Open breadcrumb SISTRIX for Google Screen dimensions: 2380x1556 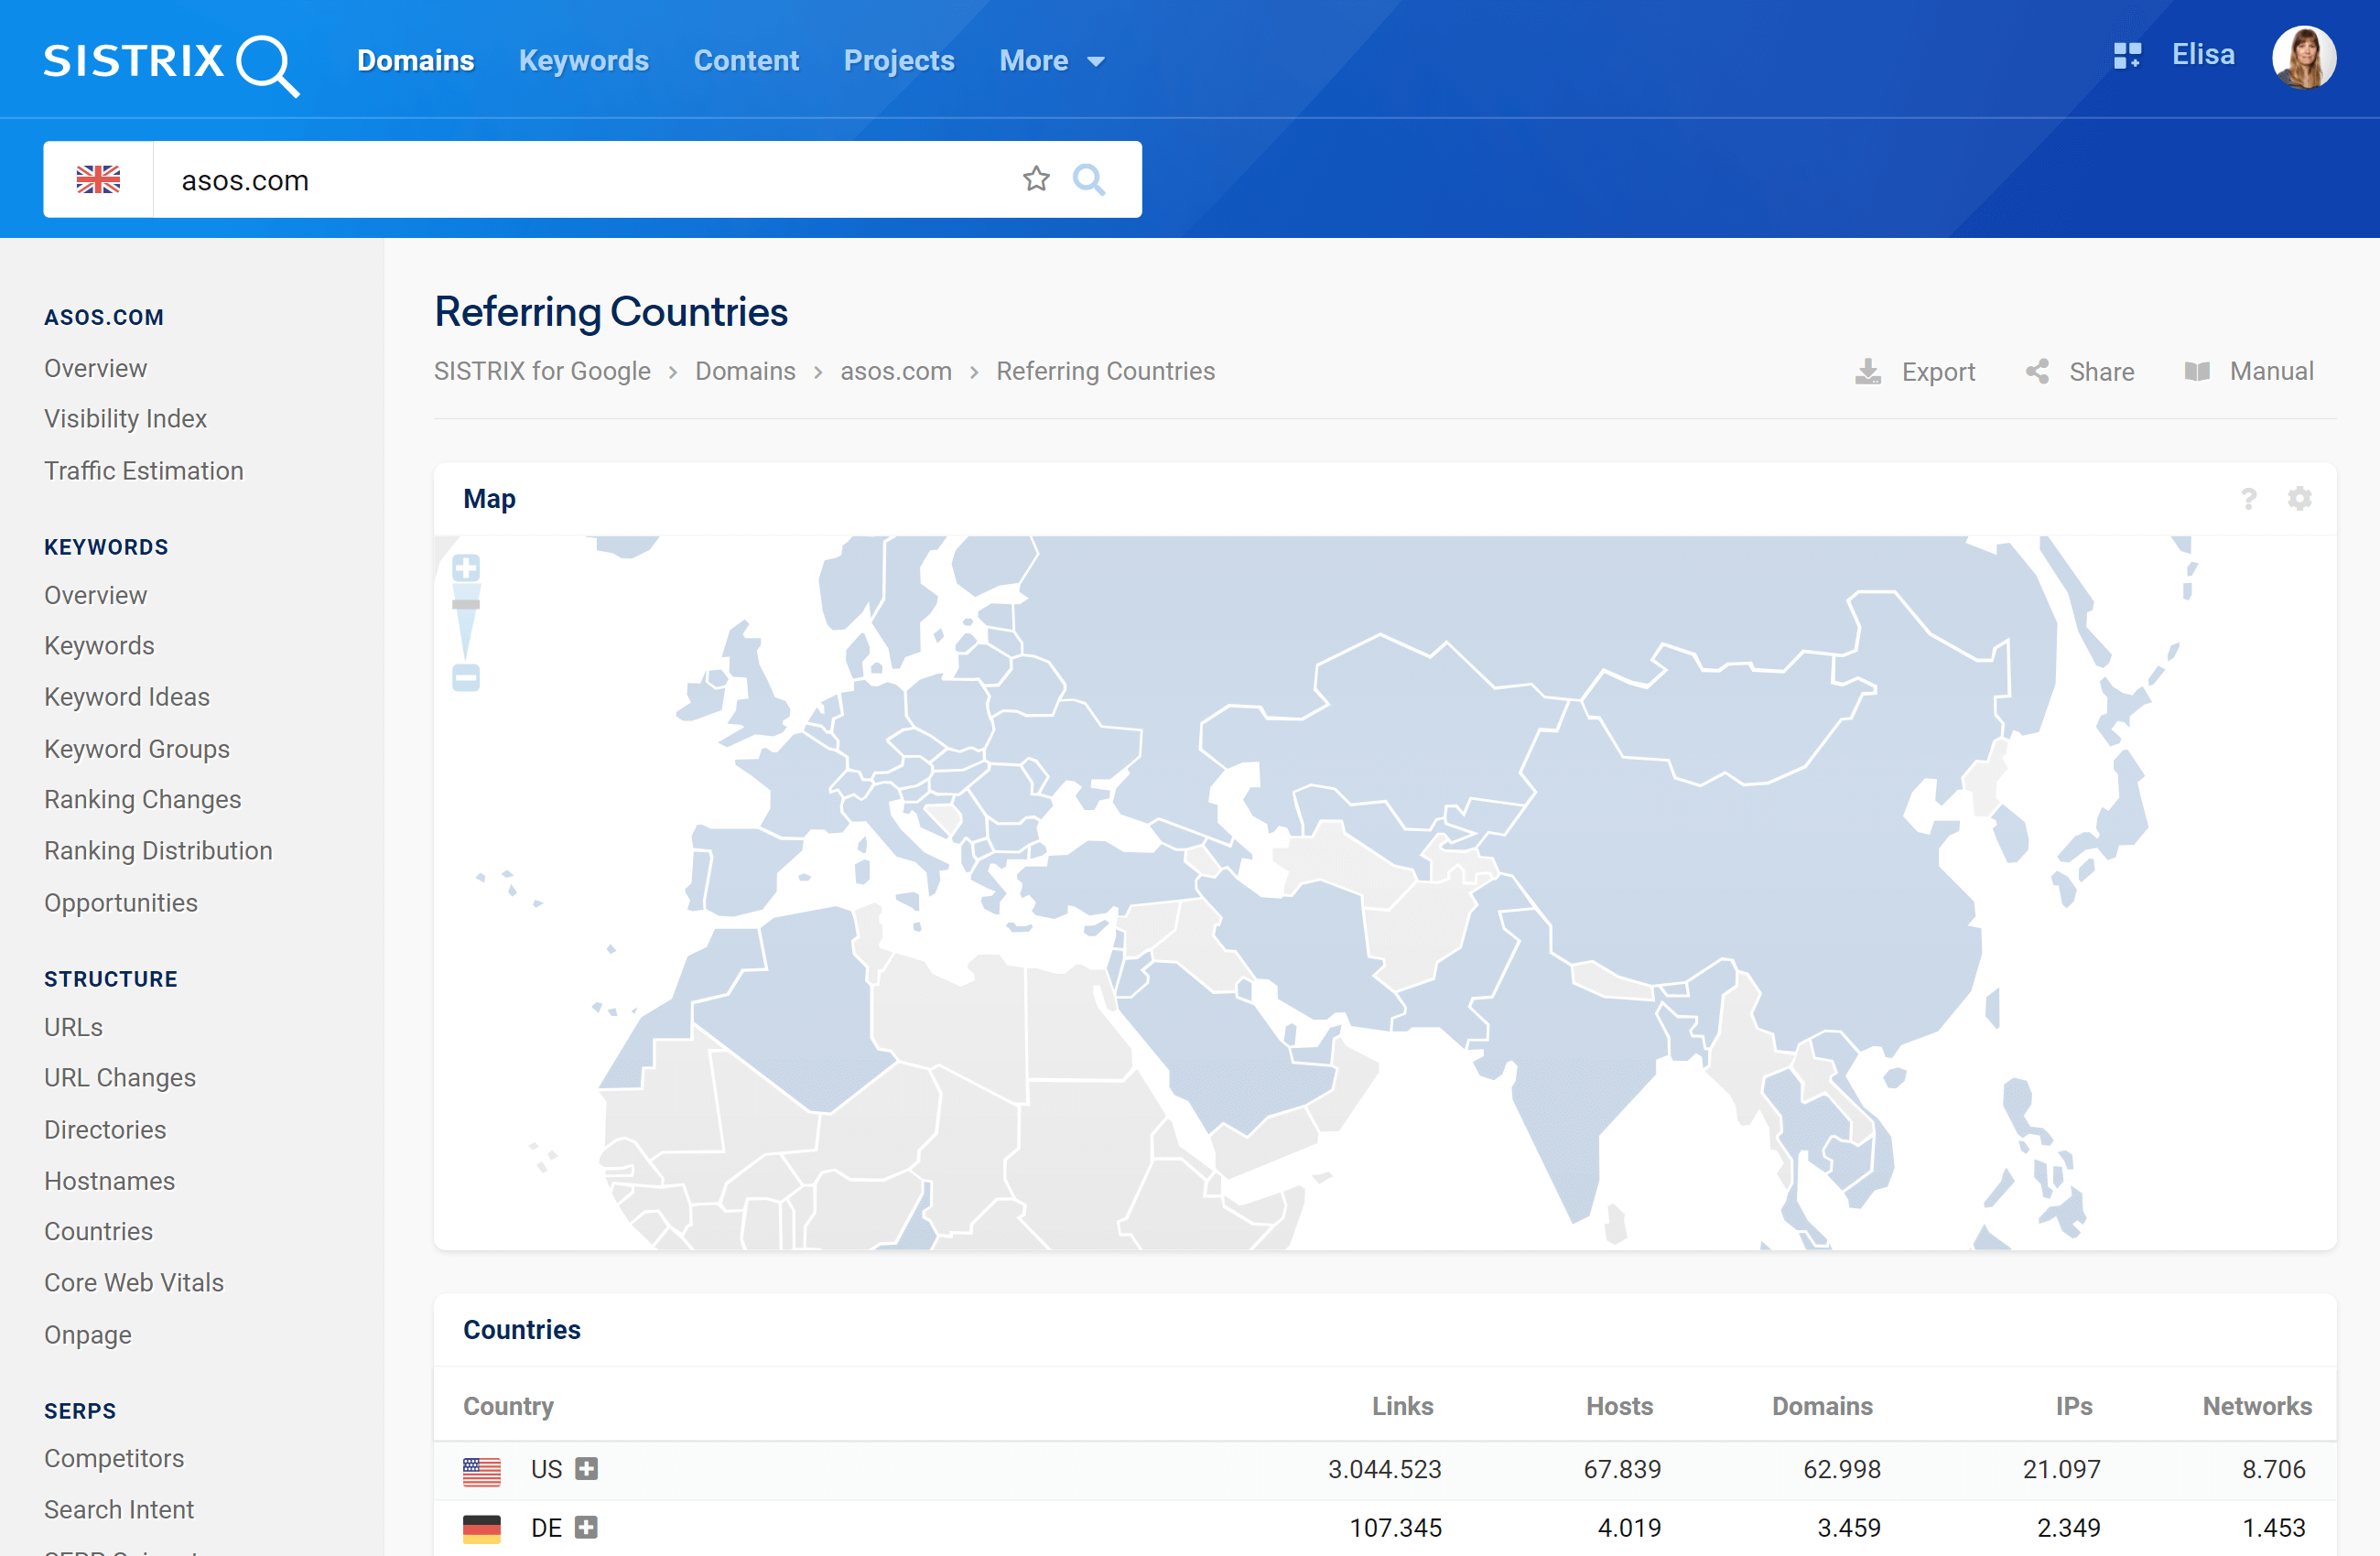[542, 372]
